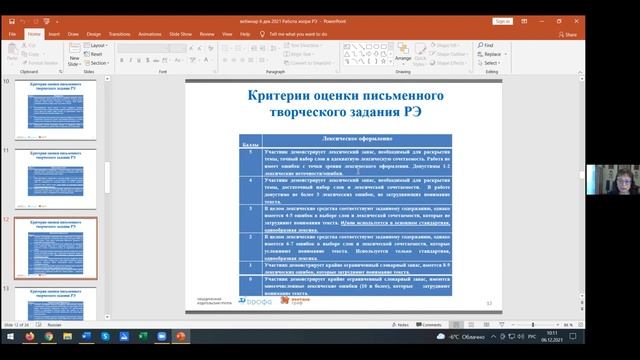Open the File menu

coord(12,34)
